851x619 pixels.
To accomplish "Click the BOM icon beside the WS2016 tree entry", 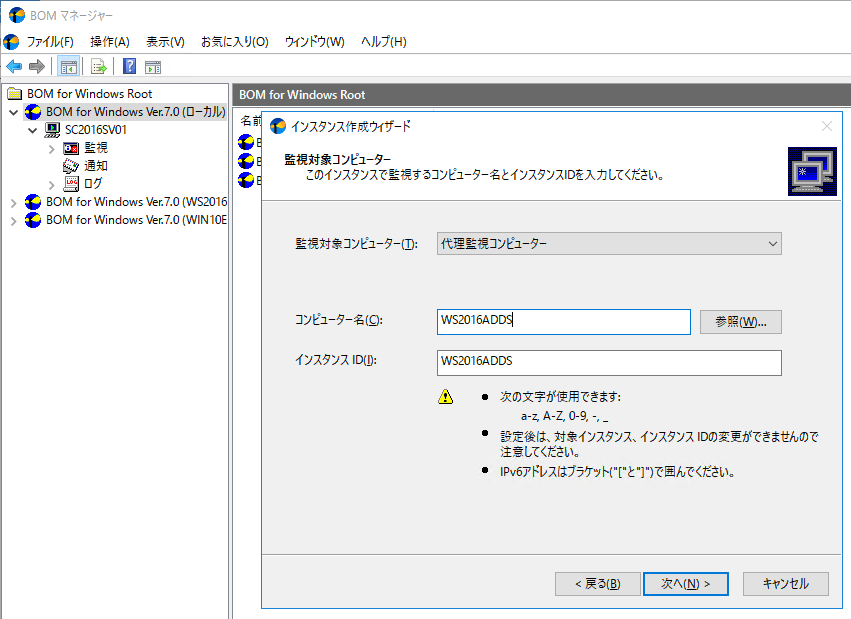I will (33, 202).
